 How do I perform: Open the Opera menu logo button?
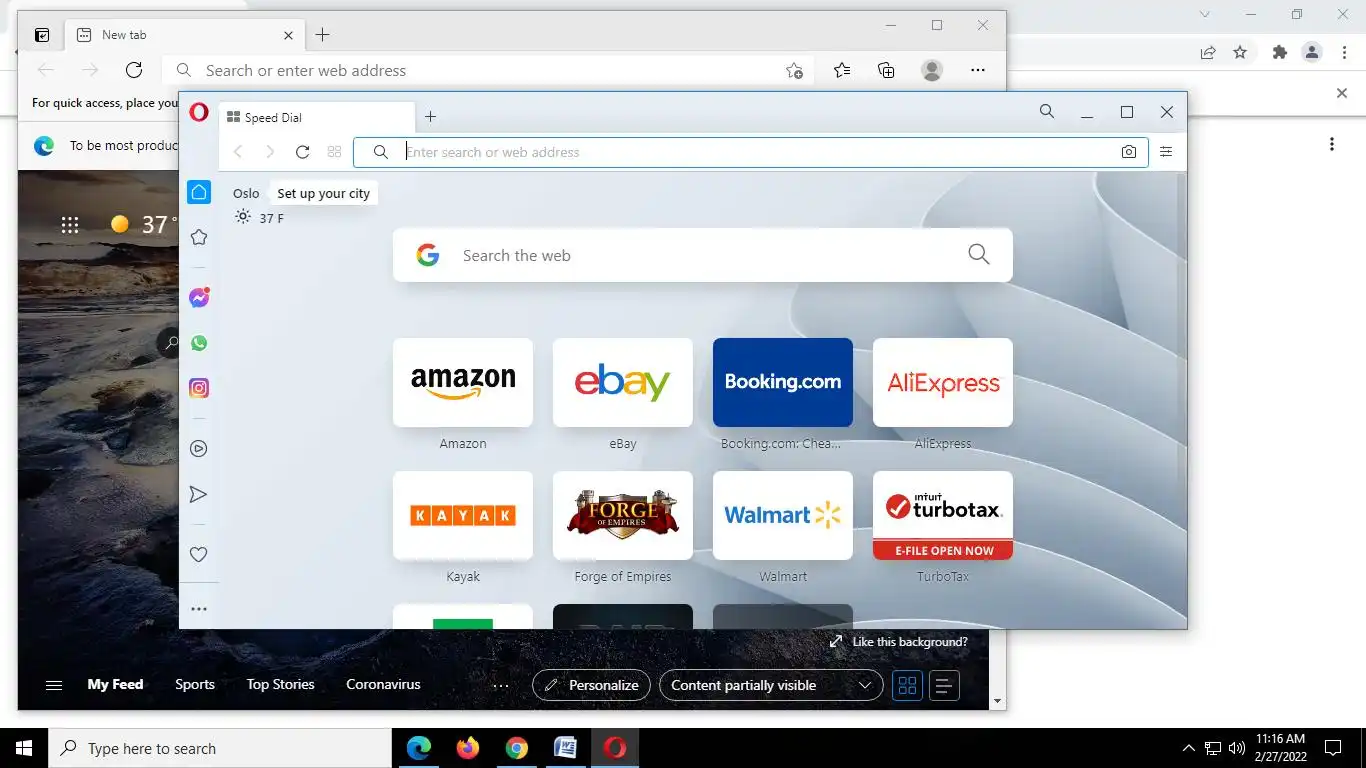(199, 113)
